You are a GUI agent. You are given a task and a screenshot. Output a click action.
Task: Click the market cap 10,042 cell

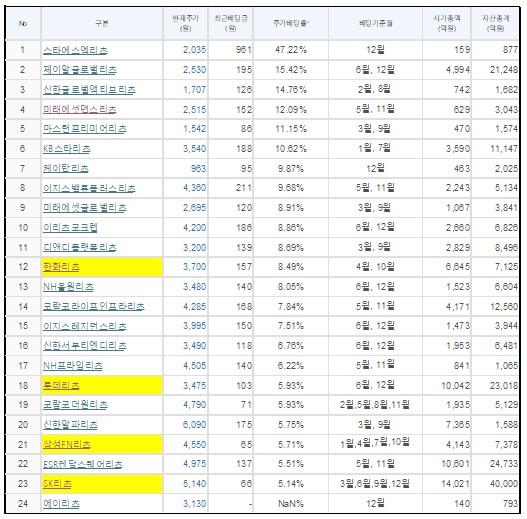(x=447, y=386)
